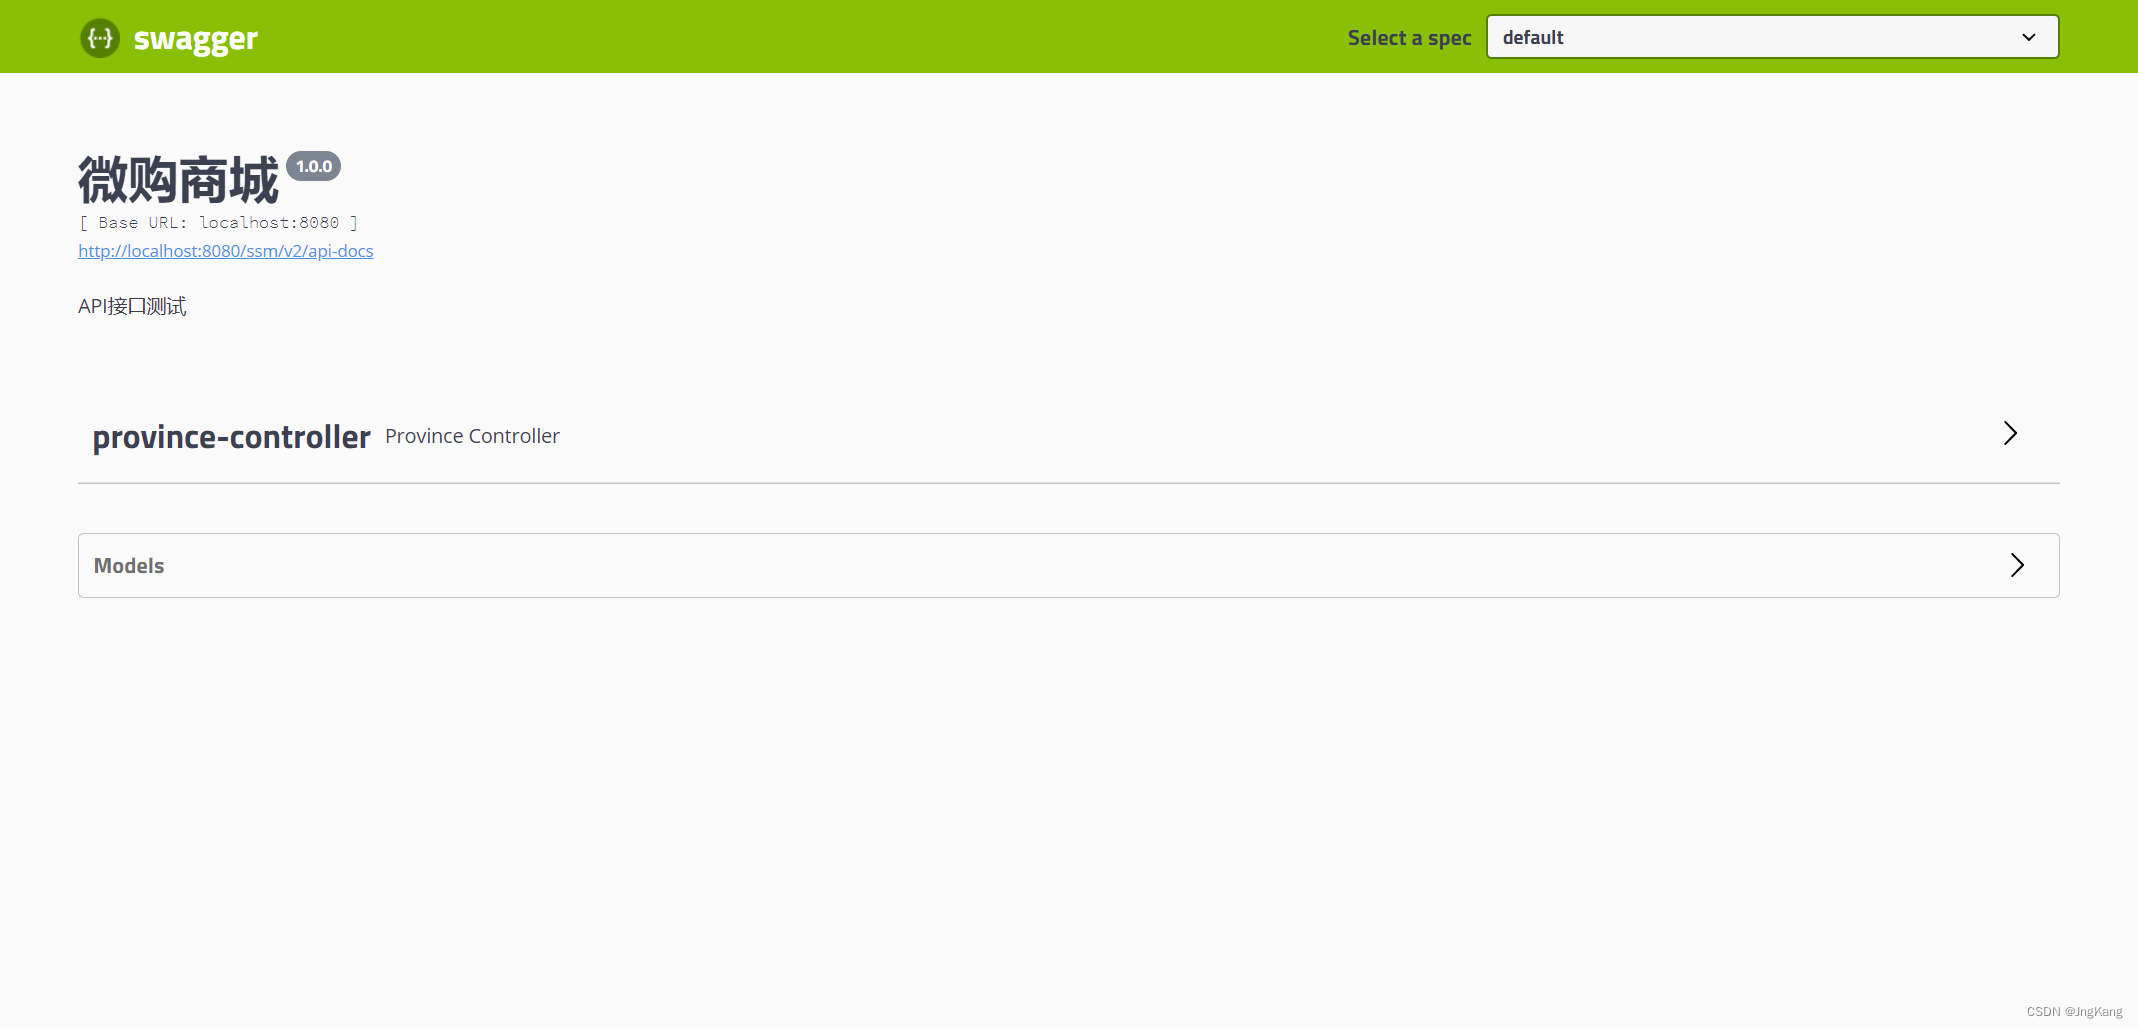Click the Models label

pyautogui.click(x=128, y=565)
